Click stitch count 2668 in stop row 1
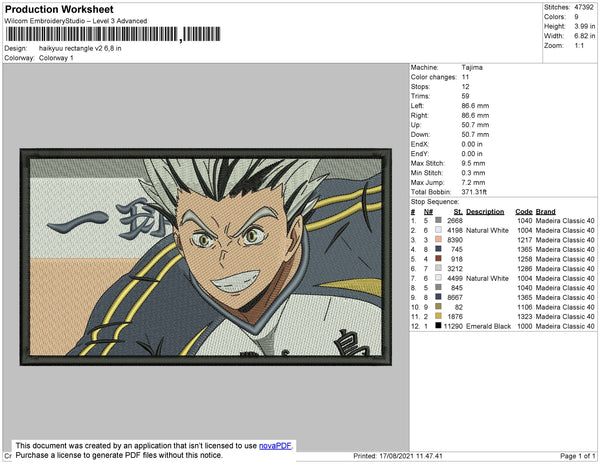The width and height of the screenshot is (600, 464). (x=455, y=221)
